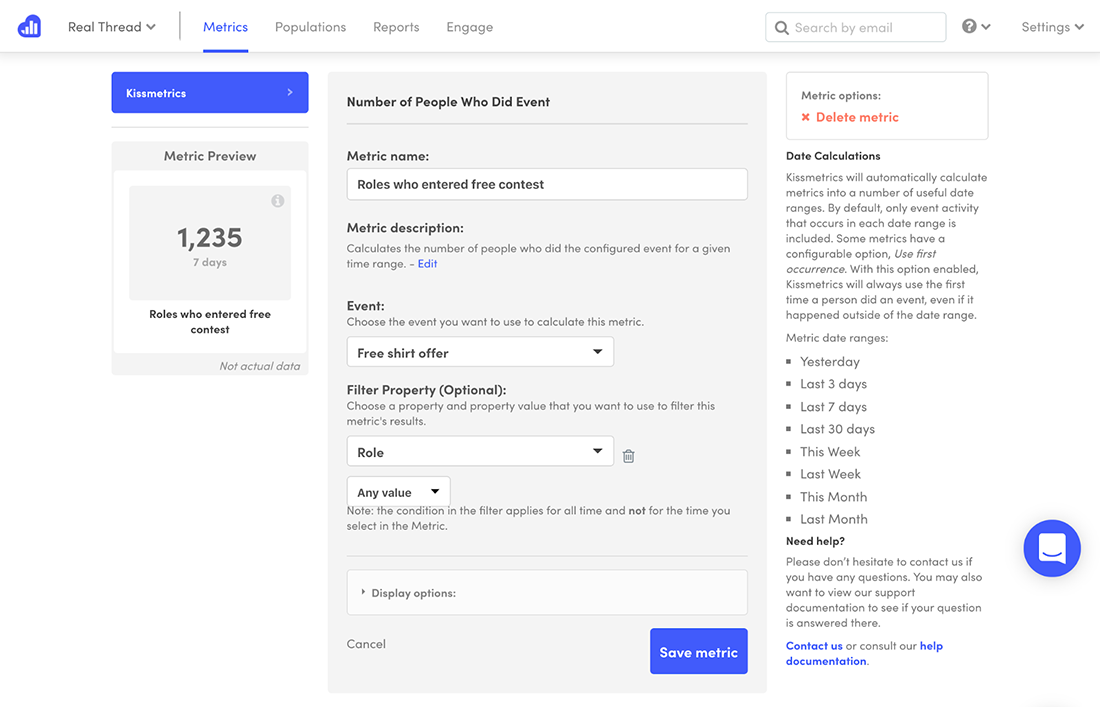Viewport: 1100px width, 707px height.
Task: Edit the metric description
Action: click(x=427, y=264)
